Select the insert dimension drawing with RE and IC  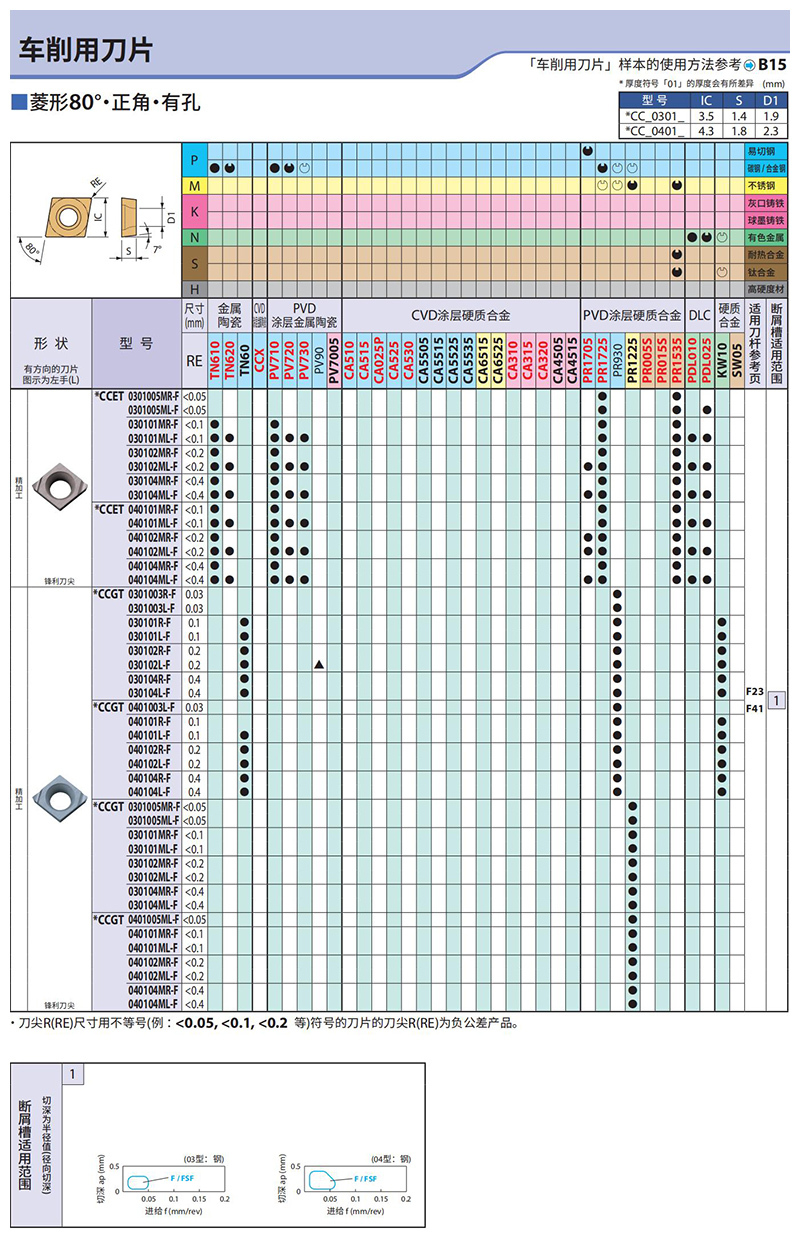(96, 220)
